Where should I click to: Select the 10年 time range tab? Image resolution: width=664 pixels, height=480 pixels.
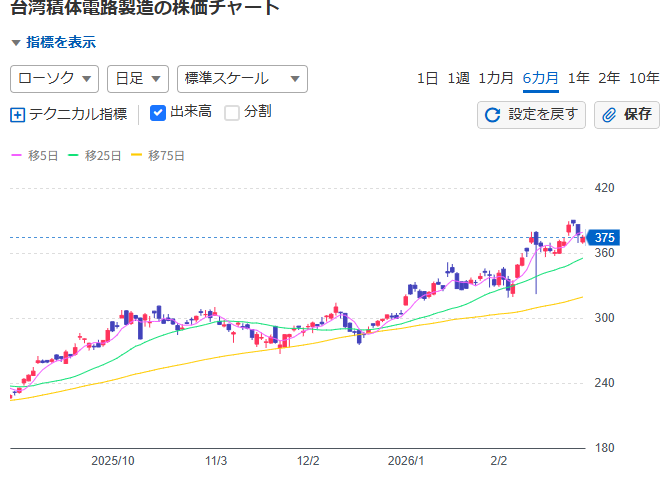click(644, 78)
